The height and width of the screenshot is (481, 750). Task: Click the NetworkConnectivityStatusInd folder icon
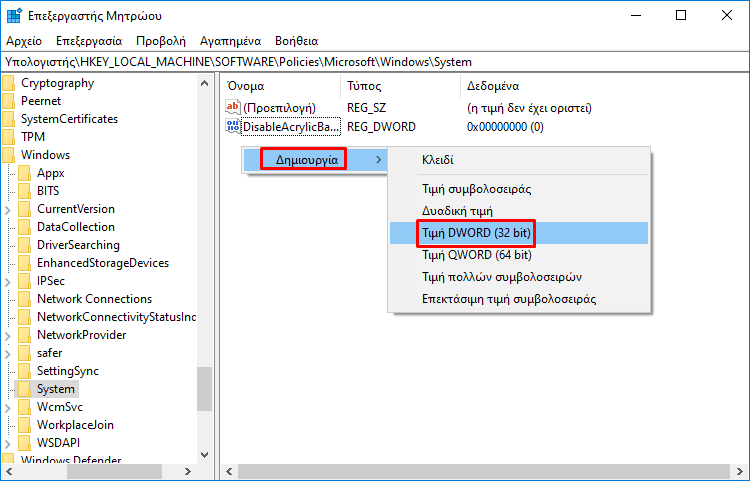(x=24, y=317)
